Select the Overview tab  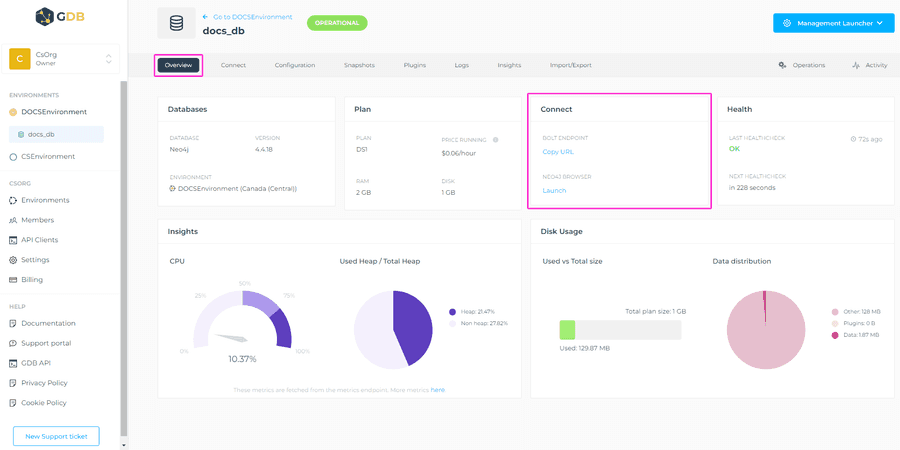(x=178, y=65)
